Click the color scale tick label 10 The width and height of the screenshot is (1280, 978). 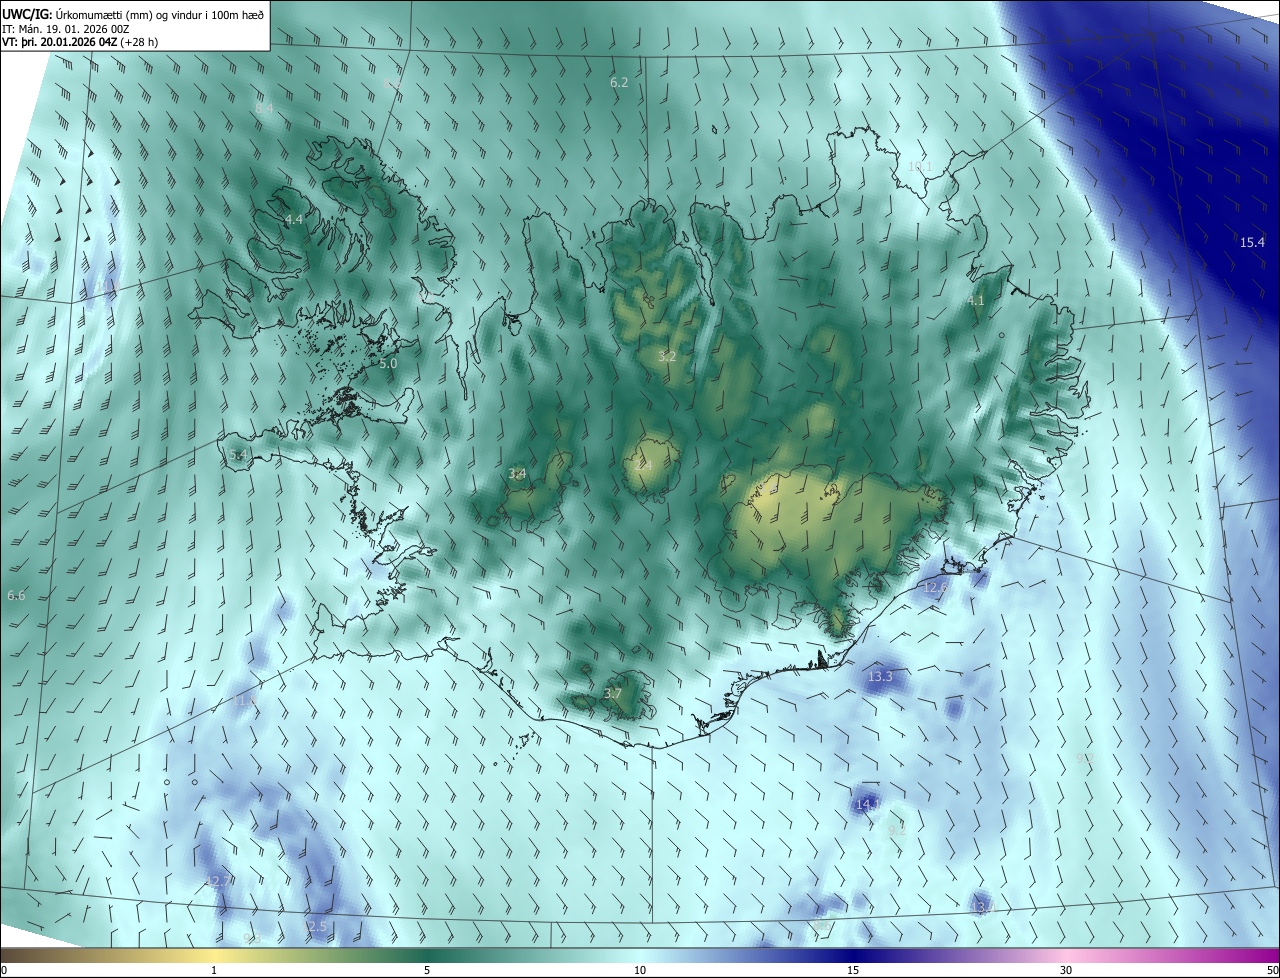coord(640,970)
